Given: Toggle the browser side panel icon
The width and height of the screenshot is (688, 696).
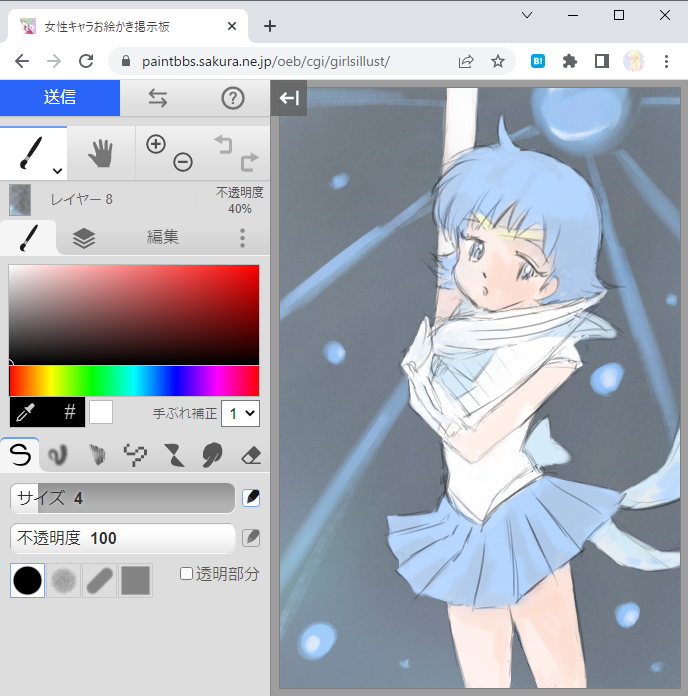Looking at the screenshot, I should (x=601, y=61).
